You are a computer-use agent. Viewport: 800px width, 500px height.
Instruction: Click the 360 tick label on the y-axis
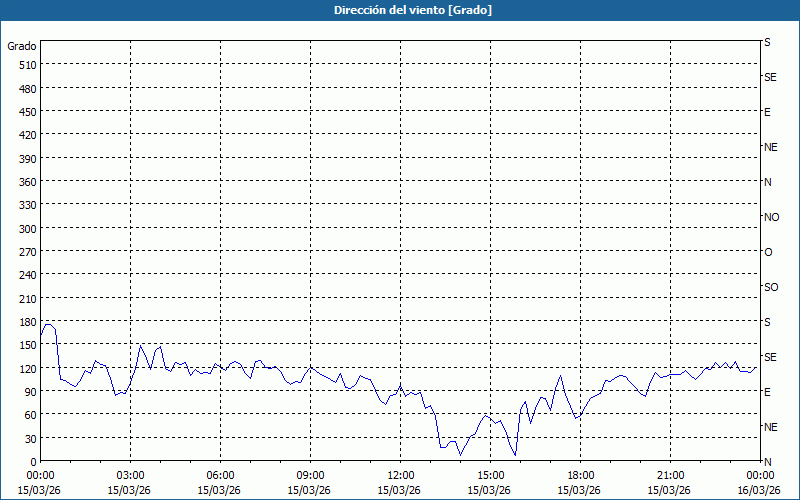point(26,182)
